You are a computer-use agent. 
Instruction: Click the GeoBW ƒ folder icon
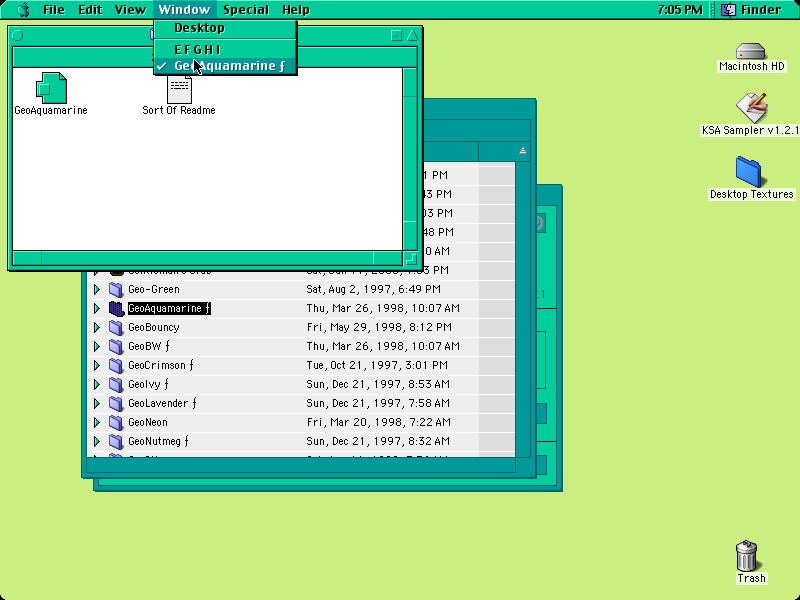click(x=116, y=346)
